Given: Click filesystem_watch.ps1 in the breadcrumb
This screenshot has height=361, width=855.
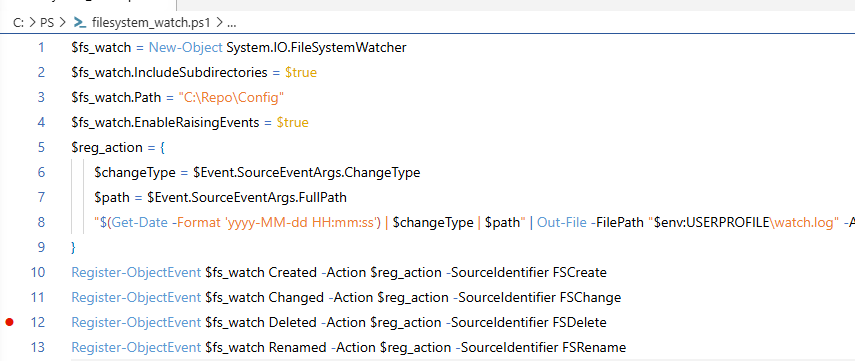Looking at the screenshot, I should (152, 23).
